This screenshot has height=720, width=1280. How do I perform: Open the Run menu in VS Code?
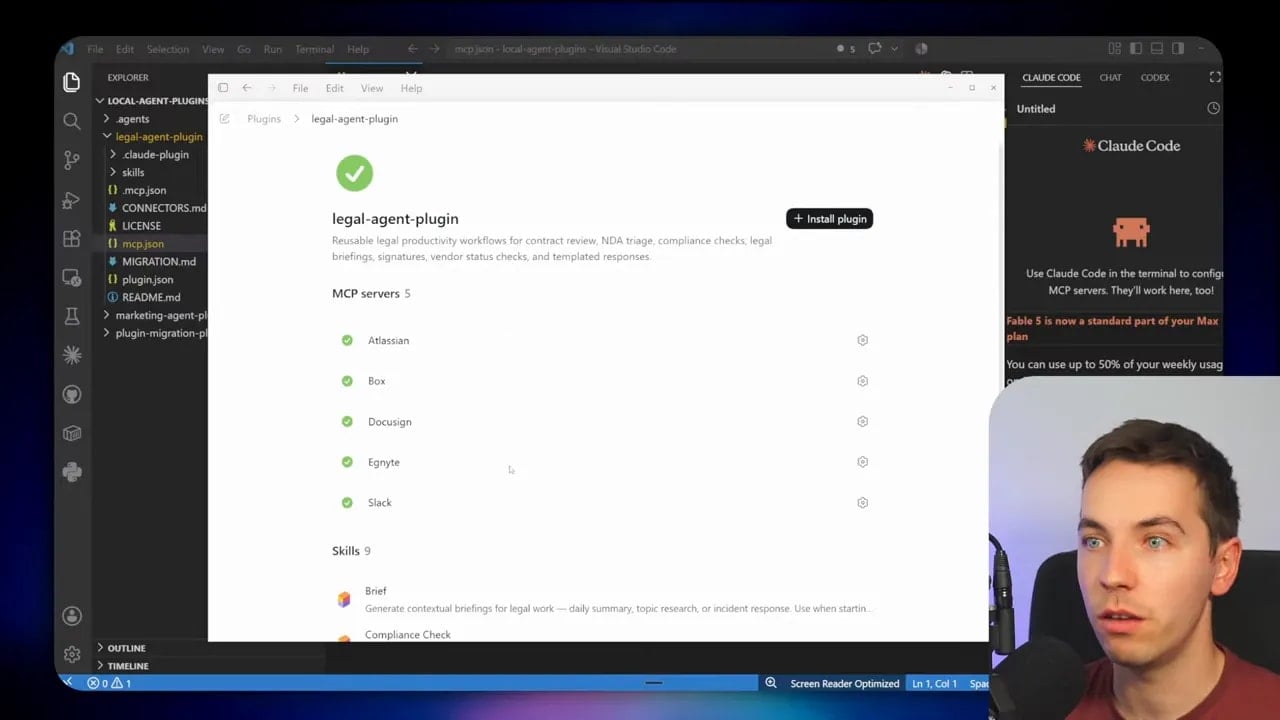[x=272, y=49]
